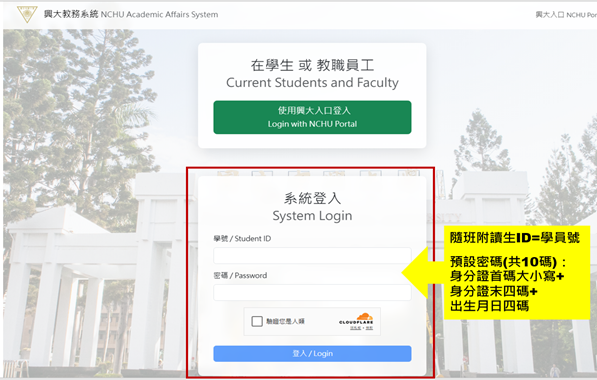The height and width of the screenshot is (380, 597).
Task: Click the Current Students and Faculty heading
Action: 312,74
